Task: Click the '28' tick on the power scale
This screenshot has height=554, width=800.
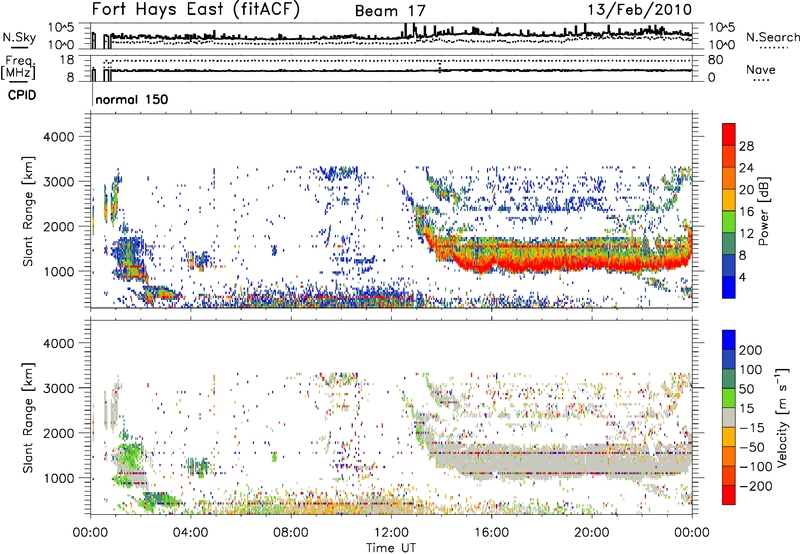Action: tap(746, 146)
